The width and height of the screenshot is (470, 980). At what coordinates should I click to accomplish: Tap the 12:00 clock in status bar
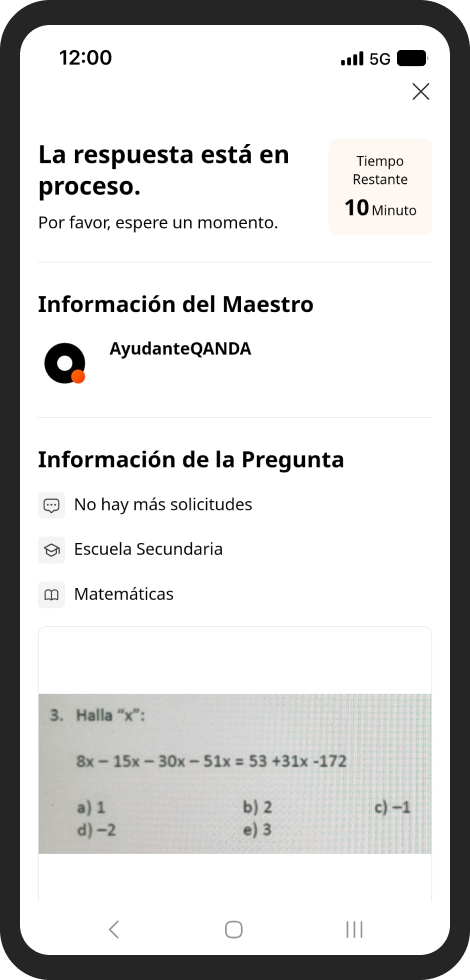(x=86, y=58)
